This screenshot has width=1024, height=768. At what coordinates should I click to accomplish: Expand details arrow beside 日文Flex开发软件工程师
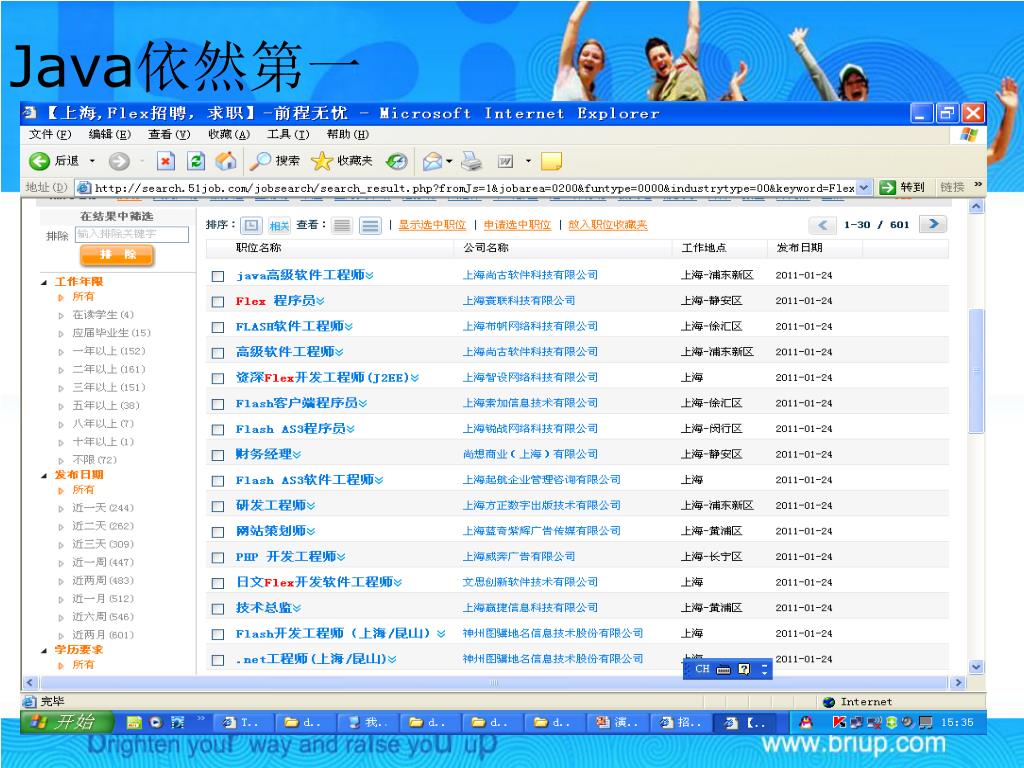(x=398, y=583)
